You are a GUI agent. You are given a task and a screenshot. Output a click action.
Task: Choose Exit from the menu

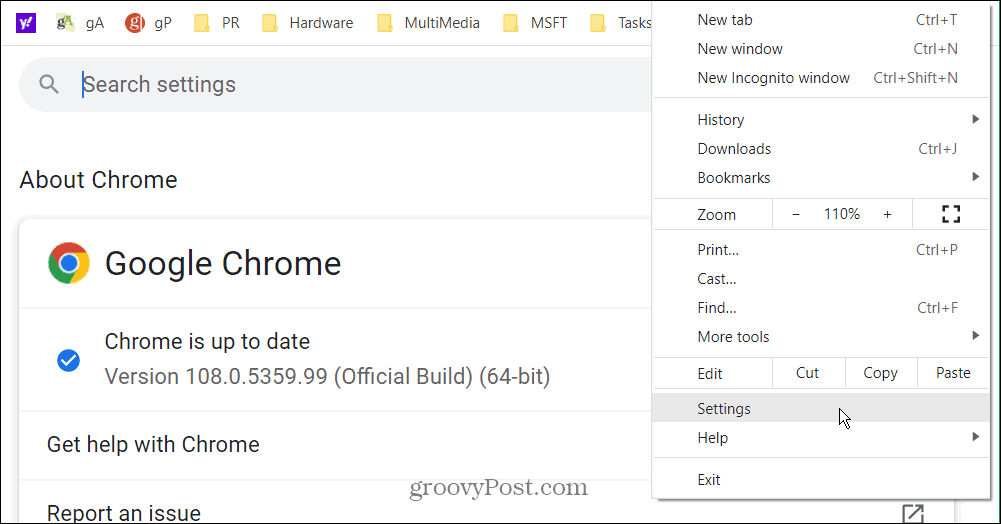821,479
